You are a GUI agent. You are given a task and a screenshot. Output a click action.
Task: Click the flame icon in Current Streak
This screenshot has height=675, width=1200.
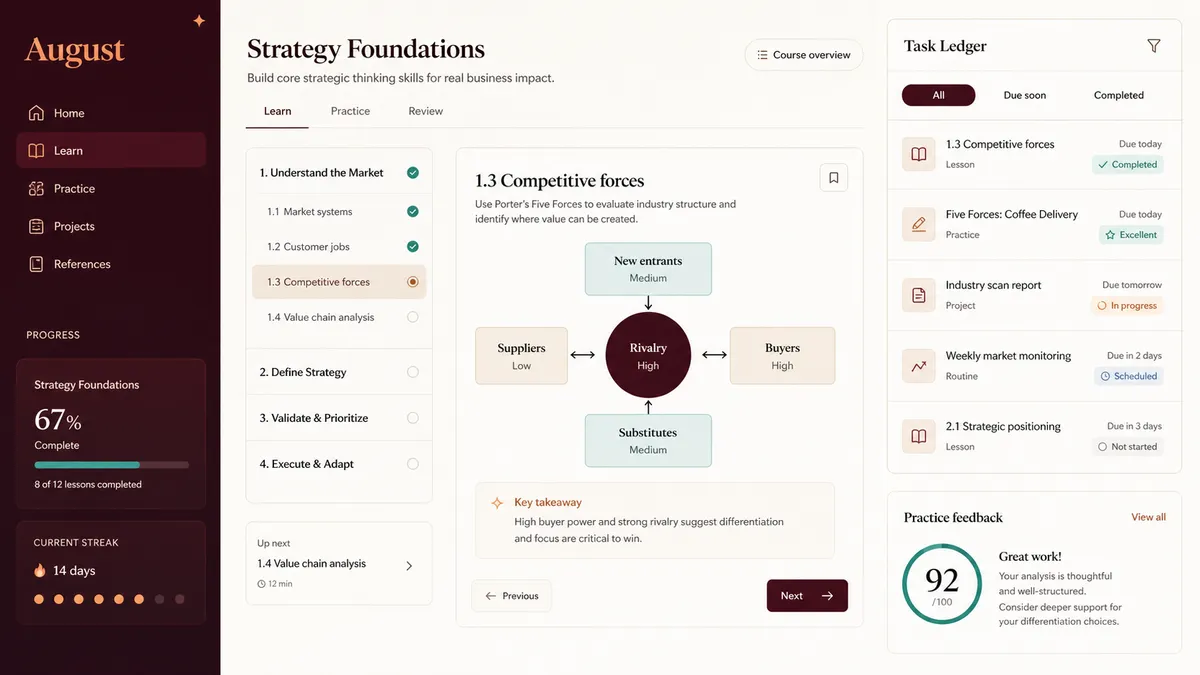(x=40, y=571)
